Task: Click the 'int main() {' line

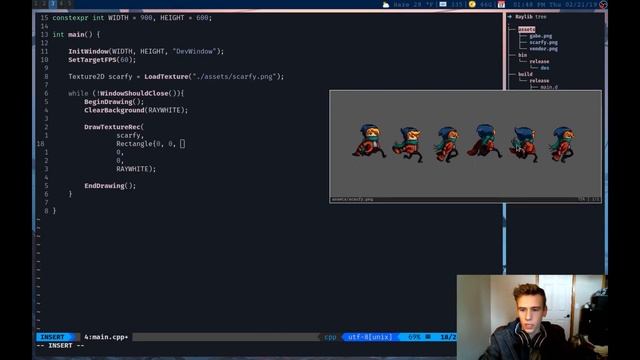Action: coord(76,35)
